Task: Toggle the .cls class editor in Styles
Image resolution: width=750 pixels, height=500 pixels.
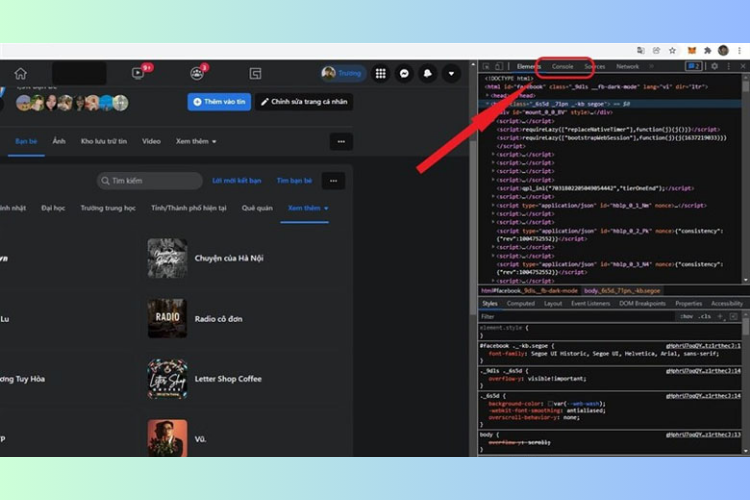Action: click(705, 316)
